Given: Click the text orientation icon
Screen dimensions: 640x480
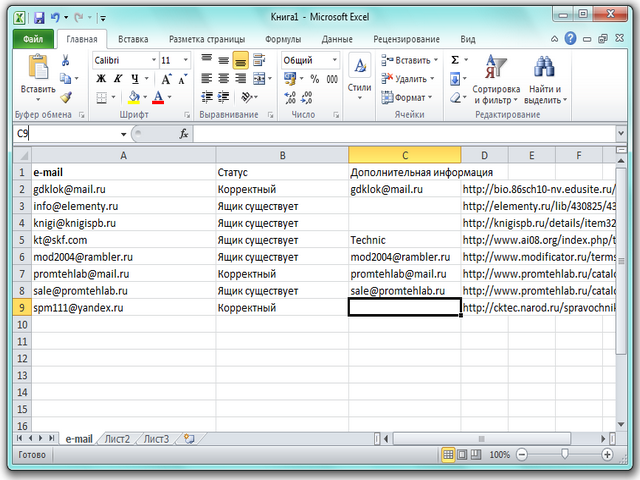Looking at the screenshot, I should point(247,97).
